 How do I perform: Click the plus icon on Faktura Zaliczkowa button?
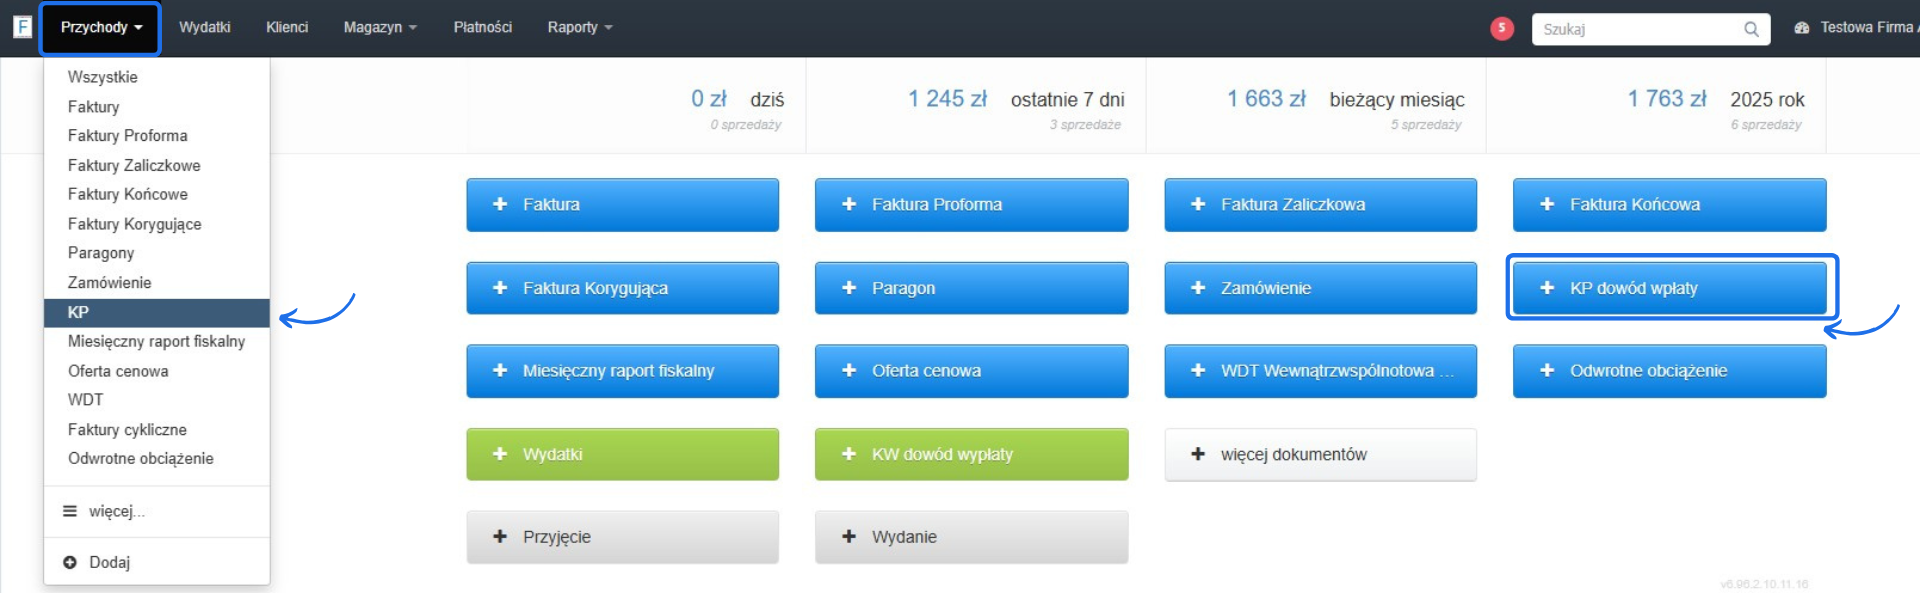1198,204
